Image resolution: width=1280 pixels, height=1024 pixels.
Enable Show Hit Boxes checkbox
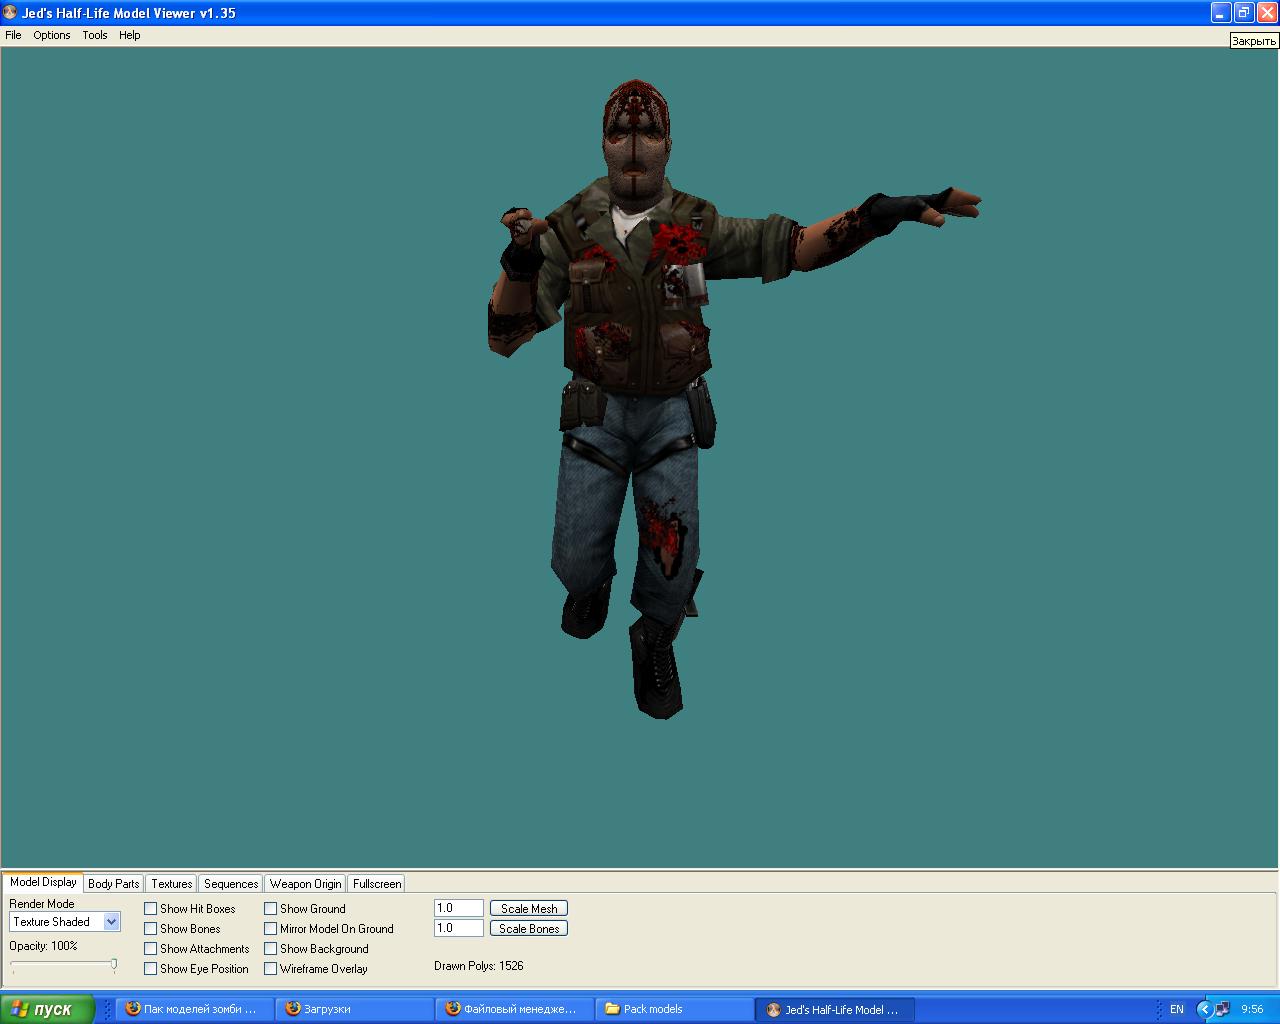pos(151,909)
